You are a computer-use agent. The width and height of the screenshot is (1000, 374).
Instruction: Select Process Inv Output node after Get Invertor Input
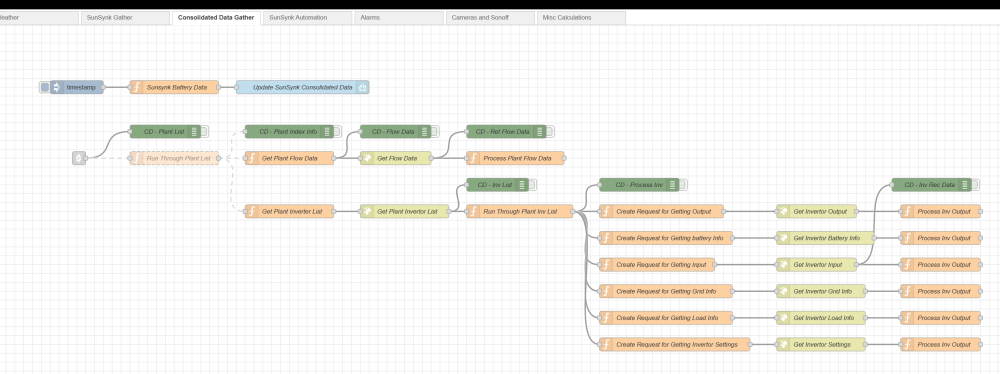(x=940, y=264)
